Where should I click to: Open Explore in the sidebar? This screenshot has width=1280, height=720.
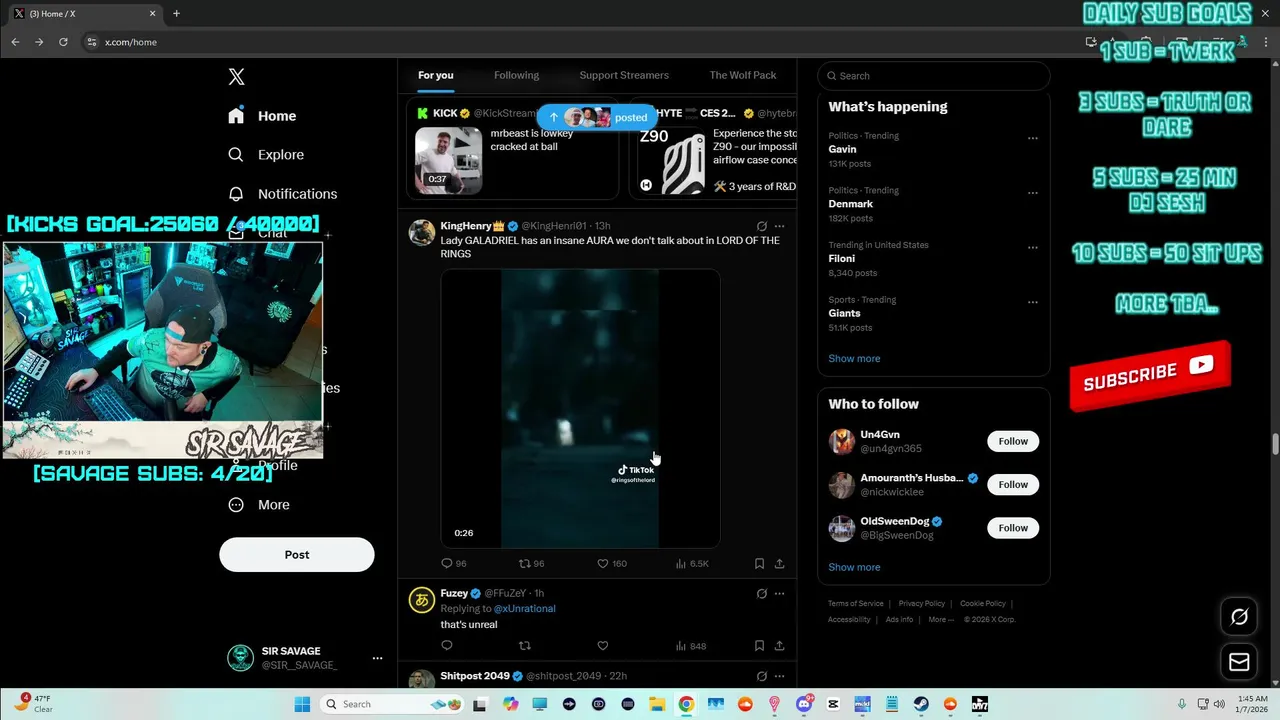tap(266, 155)
